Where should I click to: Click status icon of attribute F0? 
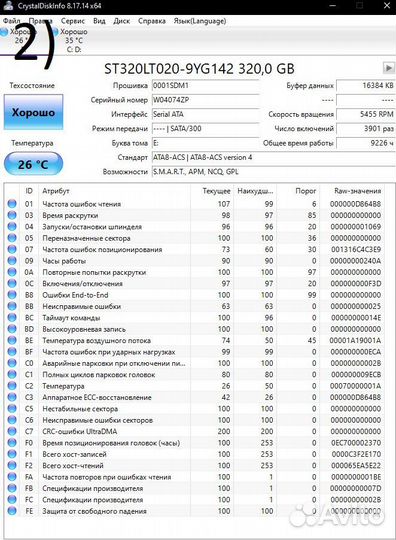pos(12,442)
